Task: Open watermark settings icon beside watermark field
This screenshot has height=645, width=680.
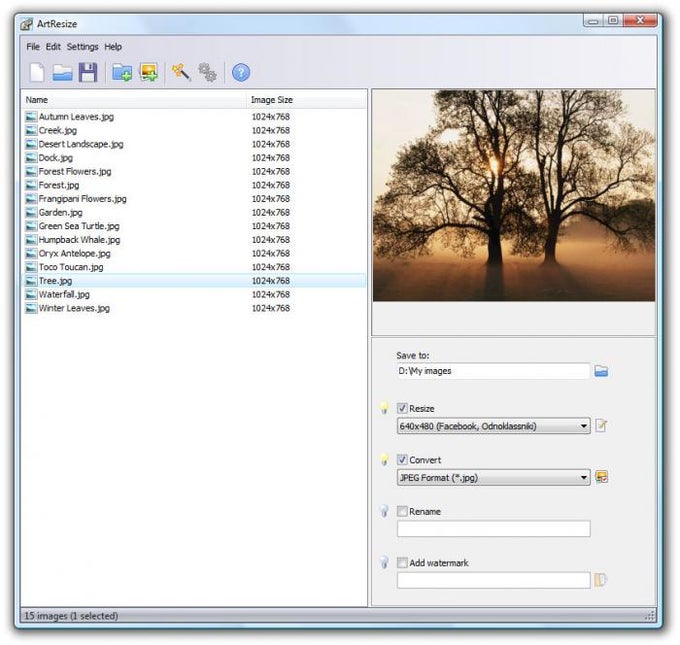Action: pyautogui.click(x=601, y=580)
